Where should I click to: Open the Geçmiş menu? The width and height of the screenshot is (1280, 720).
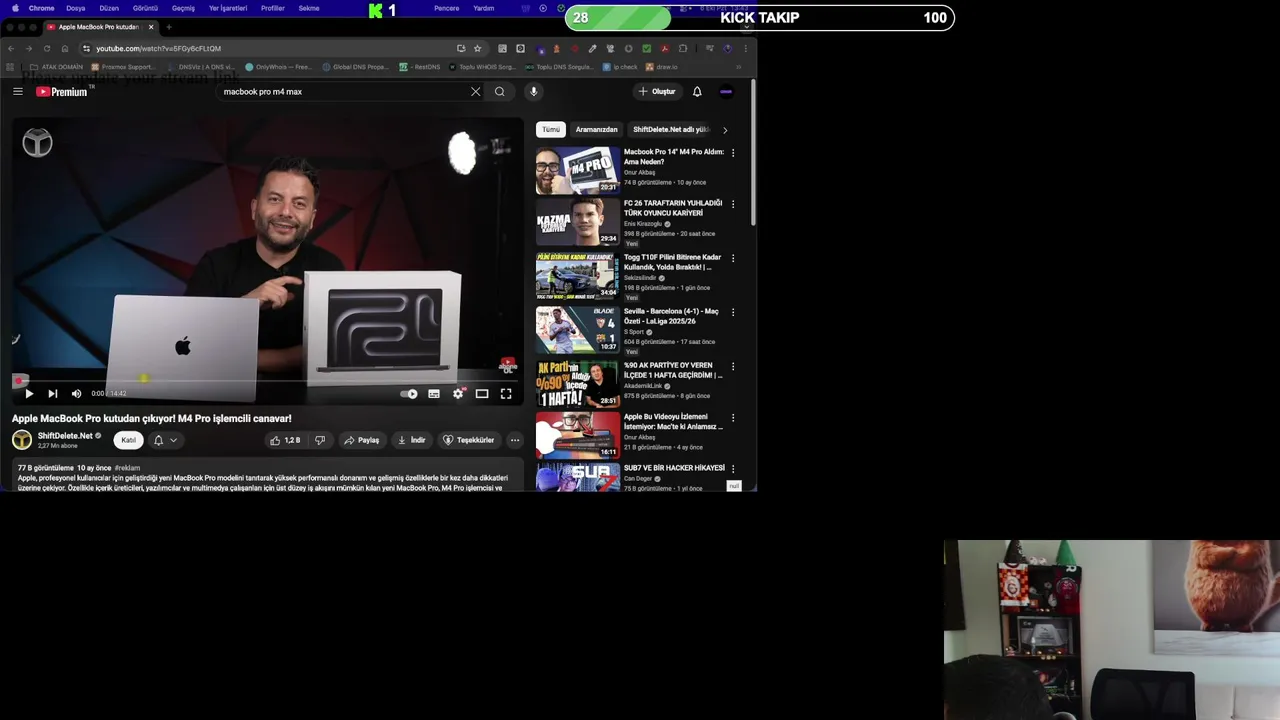point(183,8)
